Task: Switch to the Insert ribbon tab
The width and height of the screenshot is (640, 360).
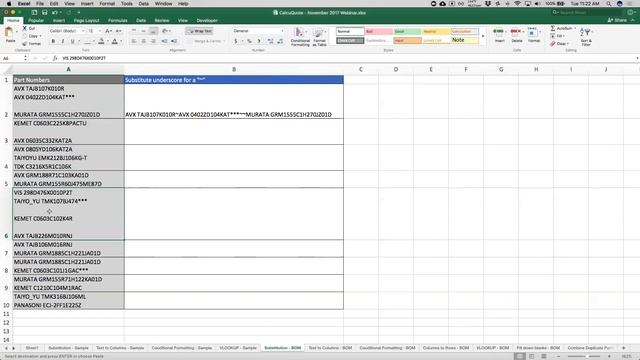Action: 59,20
